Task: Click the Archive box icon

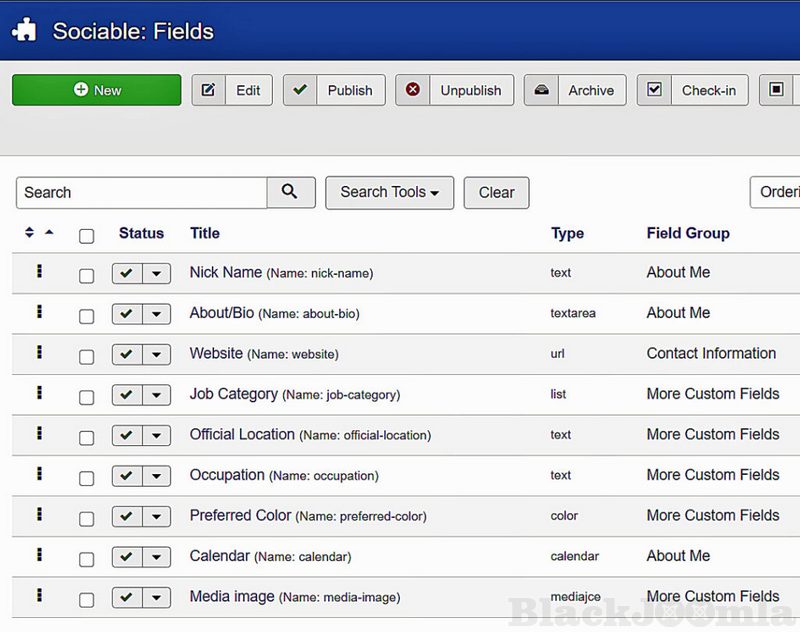Action: click(x=541, y=90)
